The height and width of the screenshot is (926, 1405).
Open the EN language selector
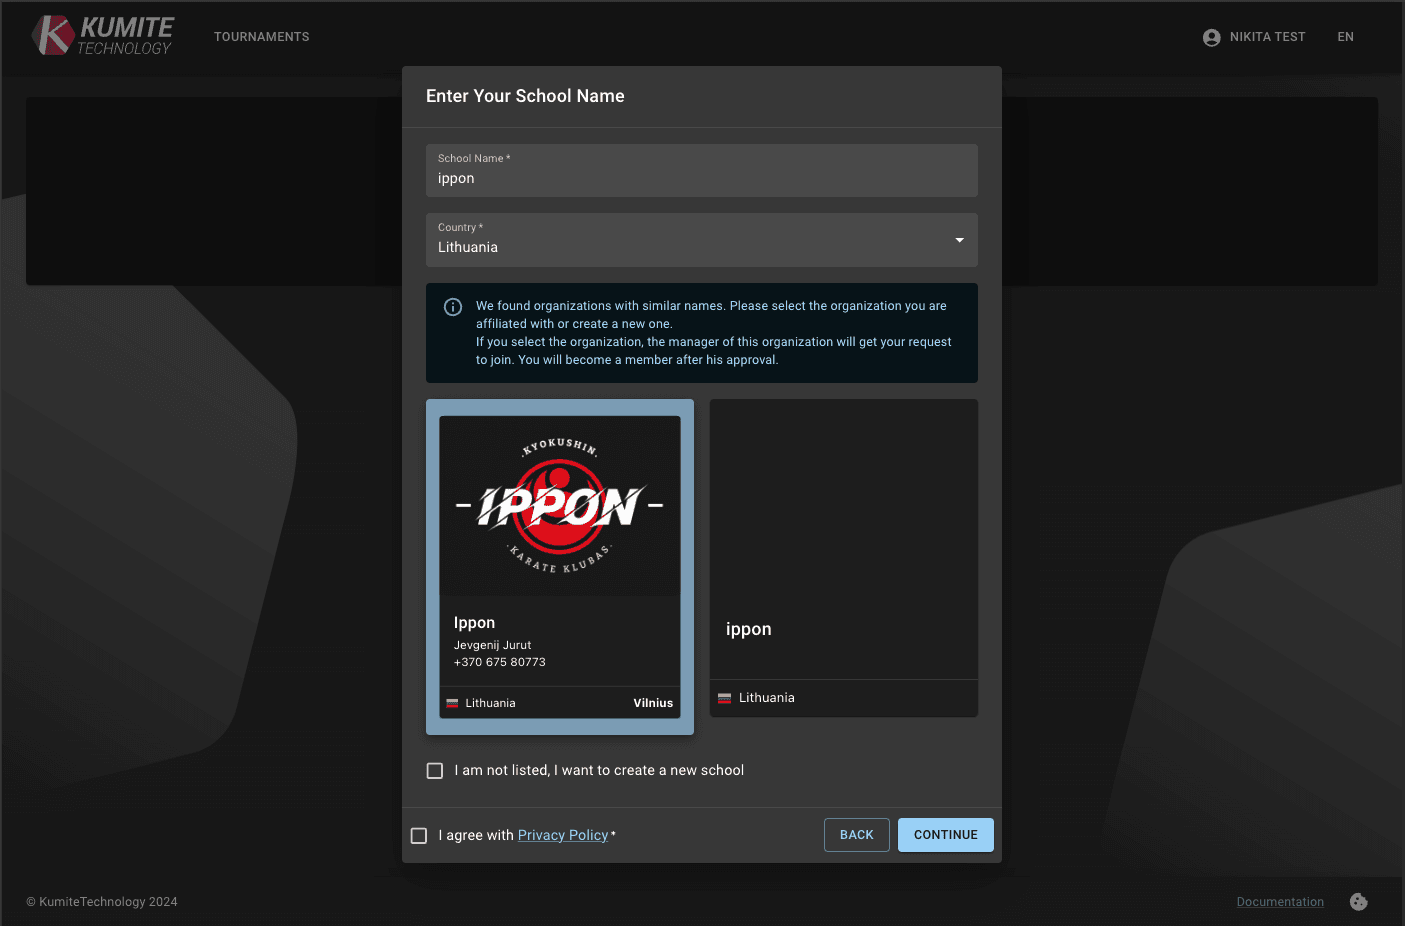[1345, 37]
